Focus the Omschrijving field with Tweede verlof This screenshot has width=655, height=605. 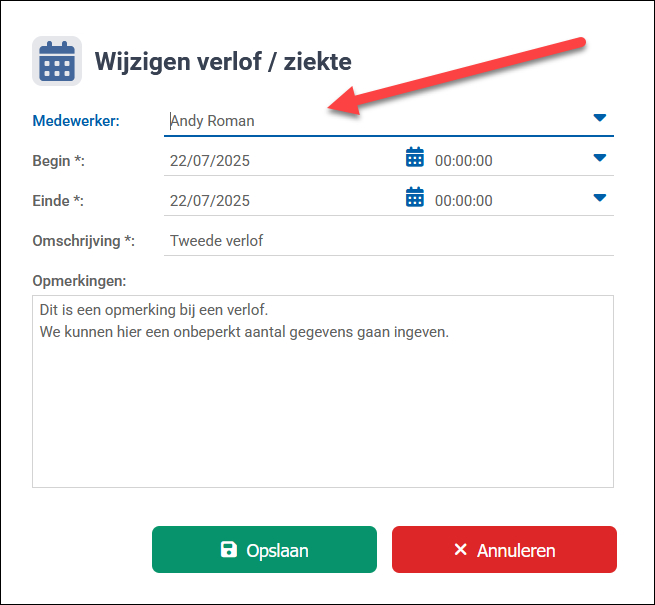tap(388, 241)
